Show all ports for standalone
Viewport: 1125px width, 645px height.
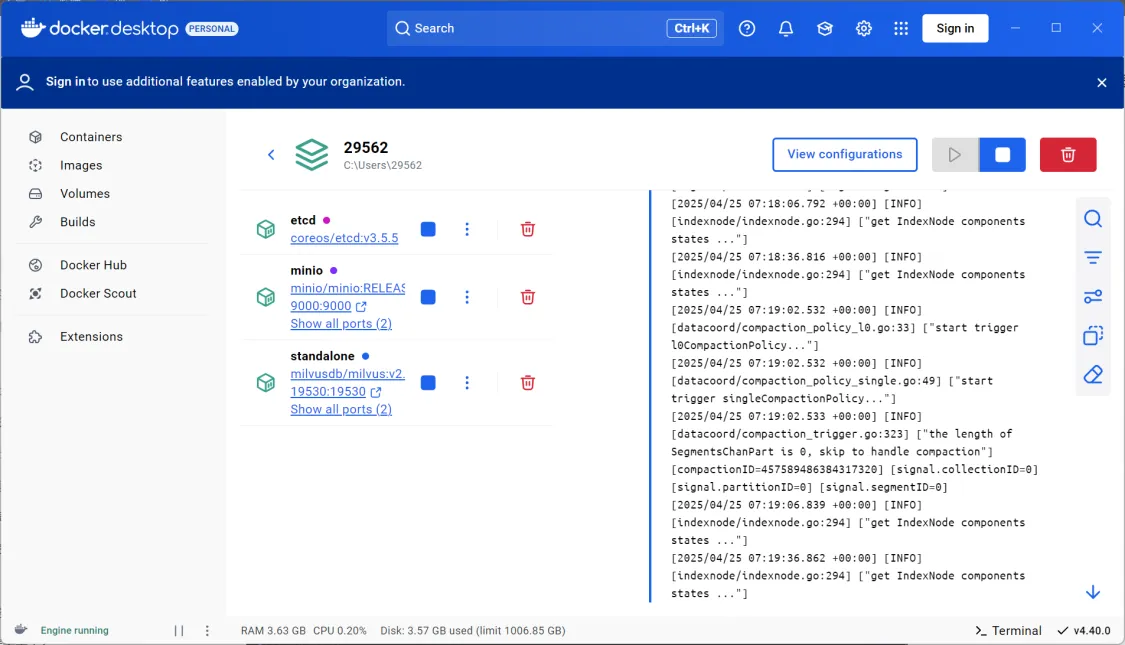341,409
